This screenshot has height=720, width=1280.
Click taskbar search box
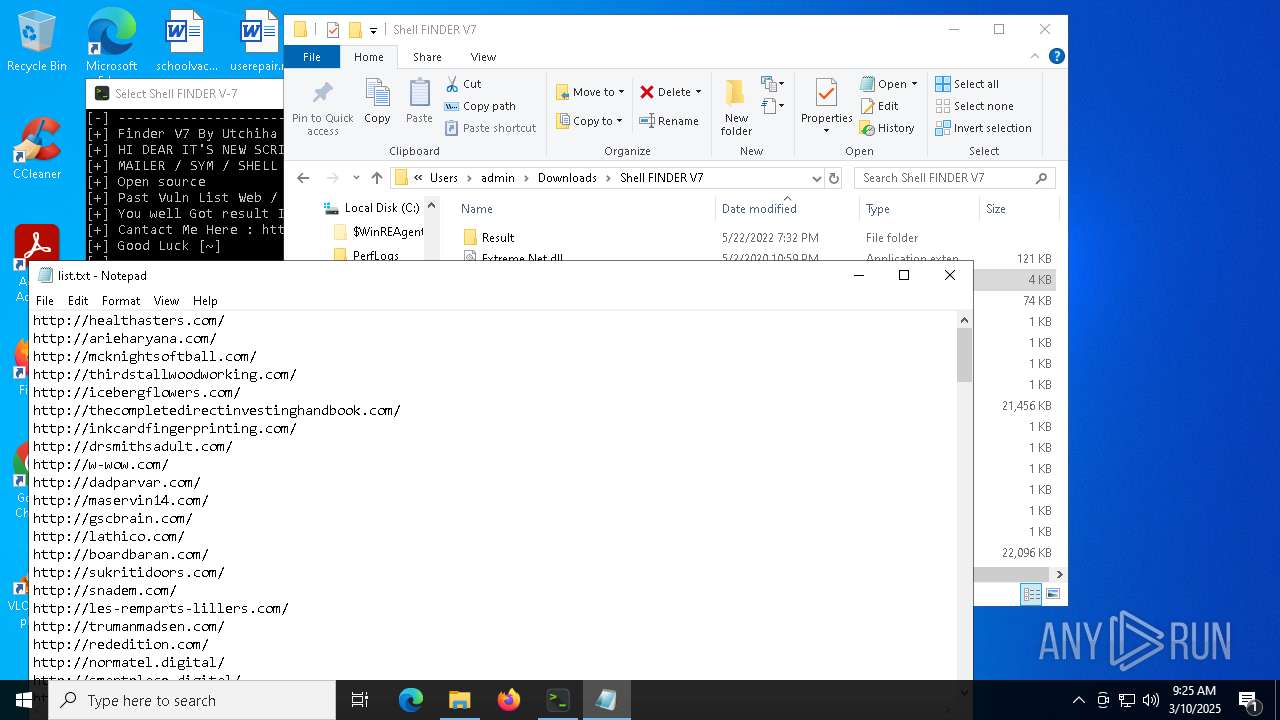(x=192, y=700)
